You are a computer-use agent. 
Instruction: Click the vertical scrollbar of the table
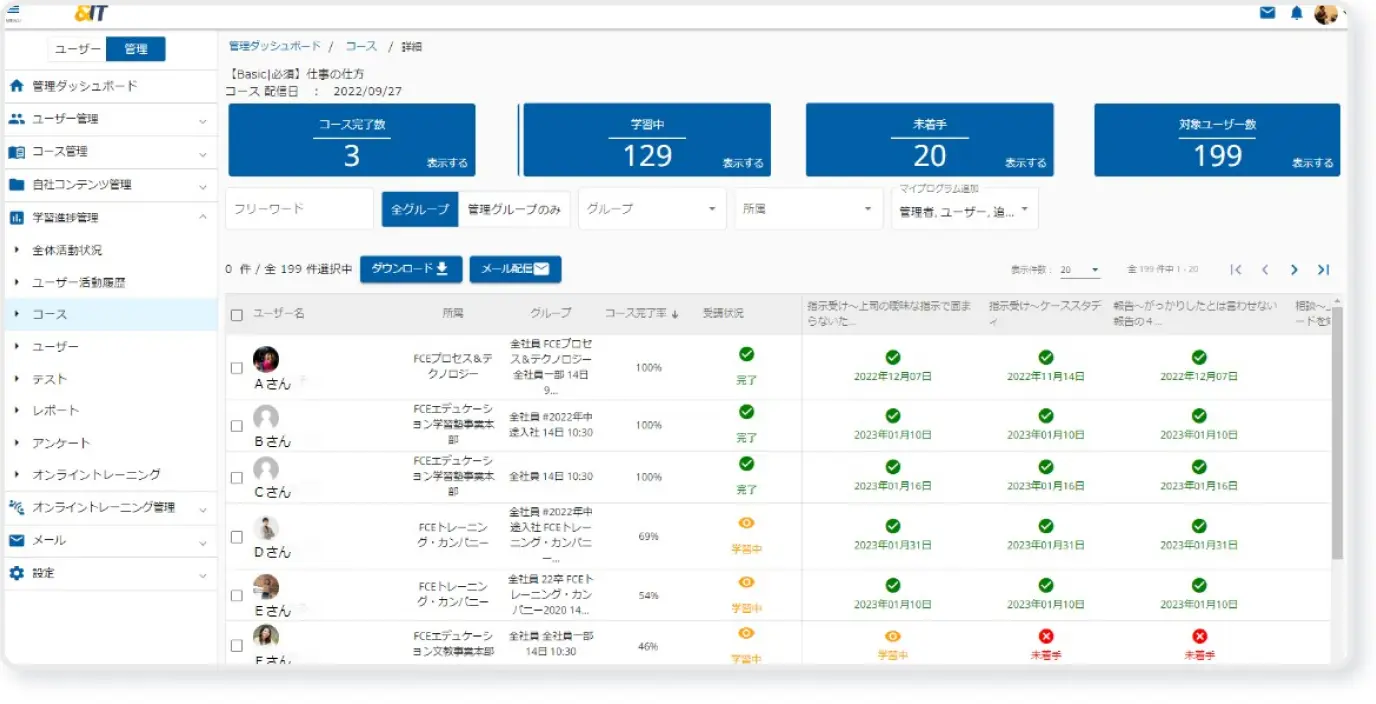click(1338, 432)
